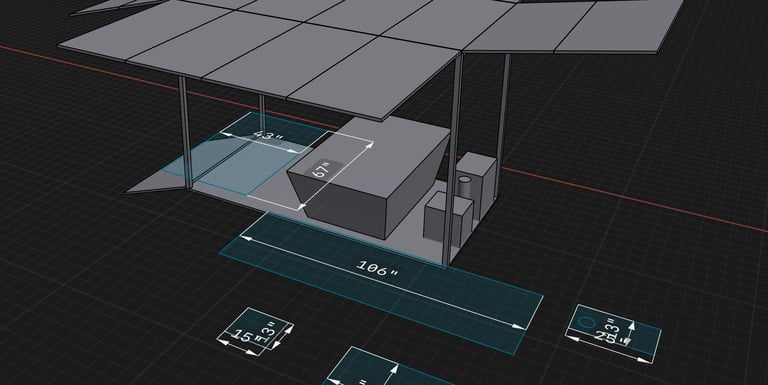Image resolution: width=768 pixels, height=385 pixels.
Task: Click the front left canopy support pole
Action: [184, 132]
